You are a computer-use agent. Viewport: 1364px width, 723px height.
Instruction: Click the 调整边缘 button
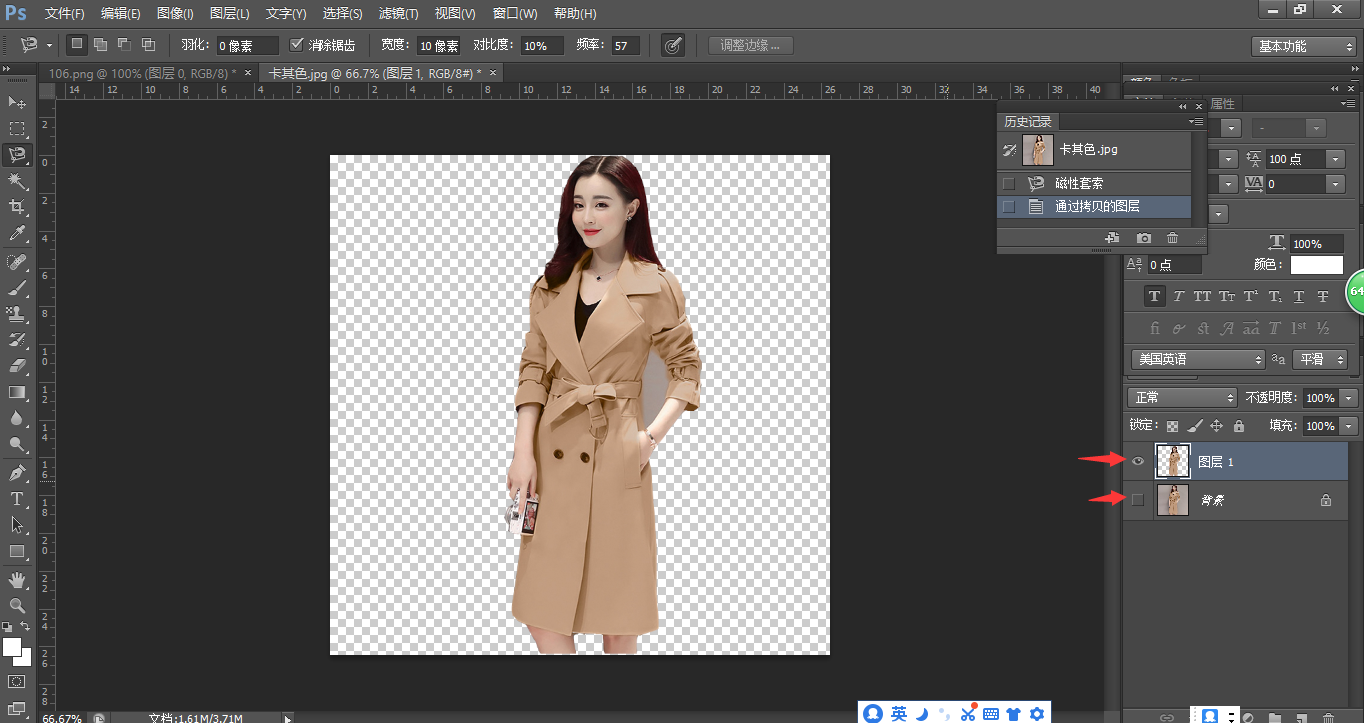pyautogui.click(x=750, y=46)
